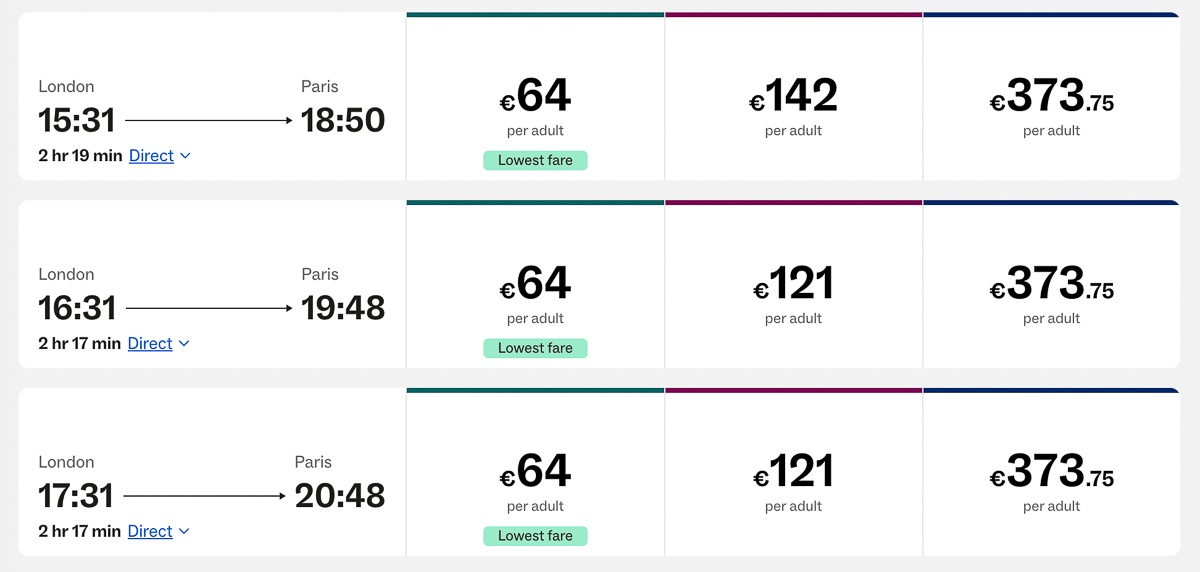Select the €64 fare on 17:31 train
Viewport: 1200px width, 572px height.
(x=535, y=473)
